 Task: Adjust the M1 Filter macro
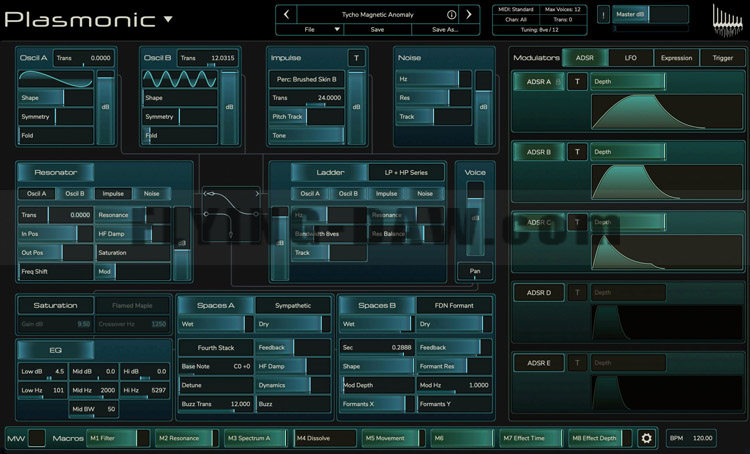pyautogui.click(x=118, y=438)
